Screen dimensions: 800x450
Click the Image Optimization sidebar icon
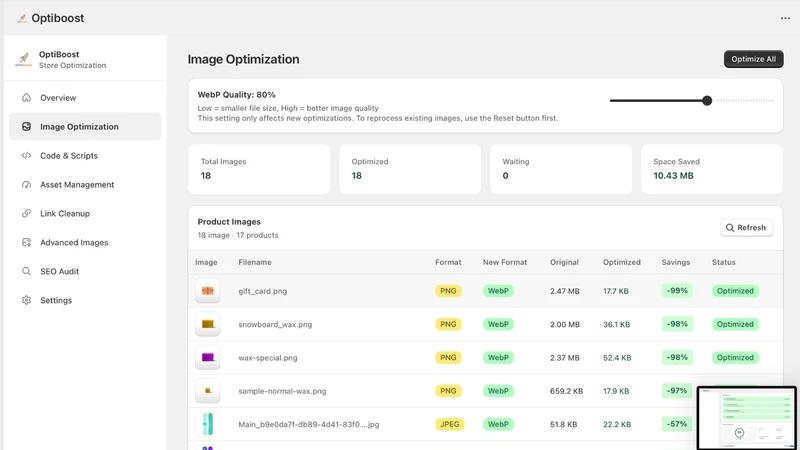[27, 127]
